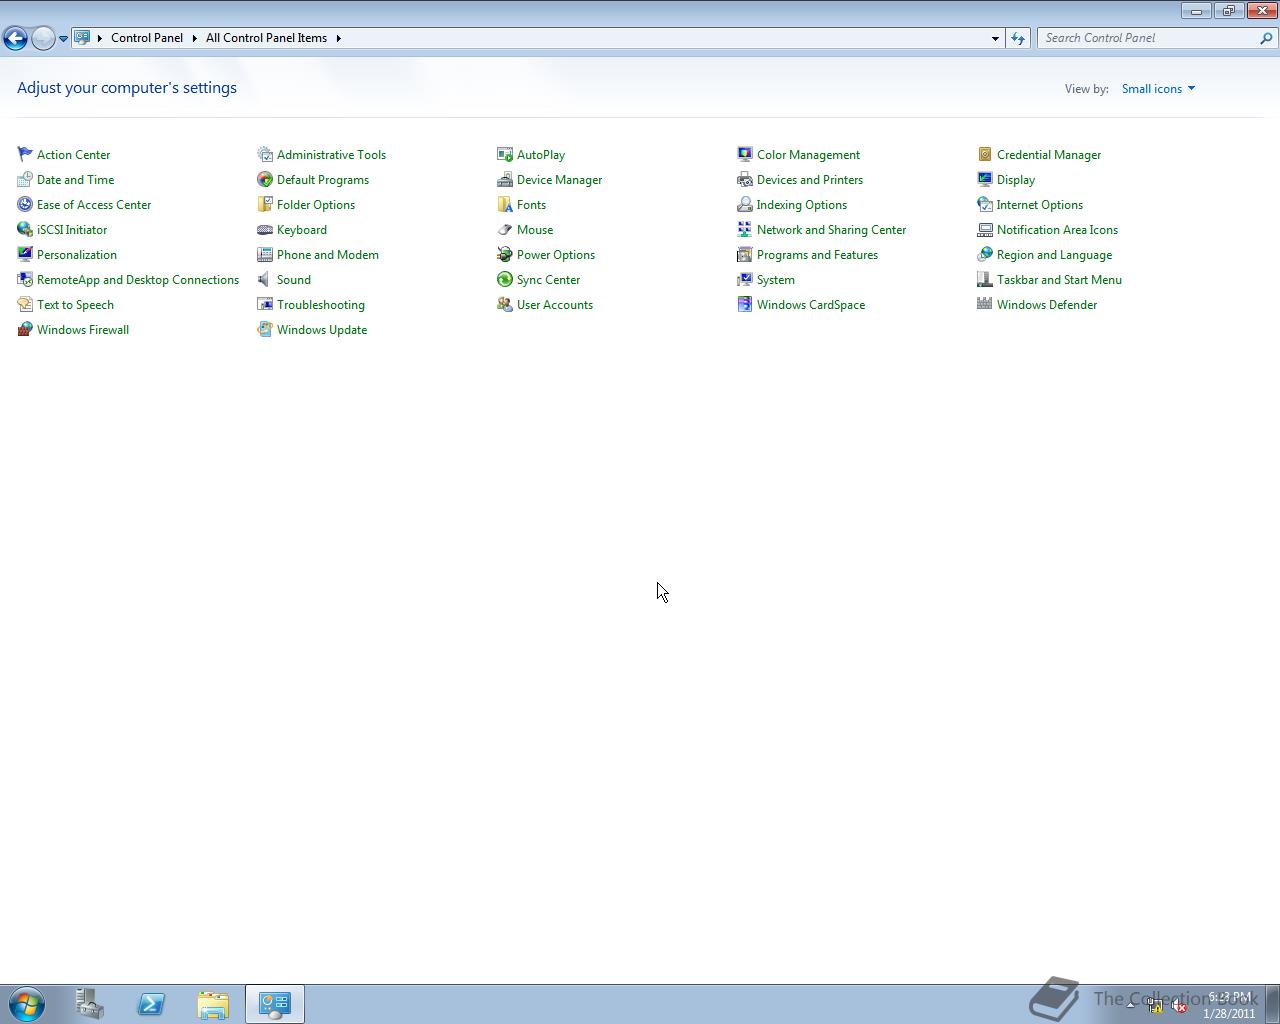Click the Windows Defender icon
The height and width of the screenshot is (1024, 1280).
(x=985, y=304)
